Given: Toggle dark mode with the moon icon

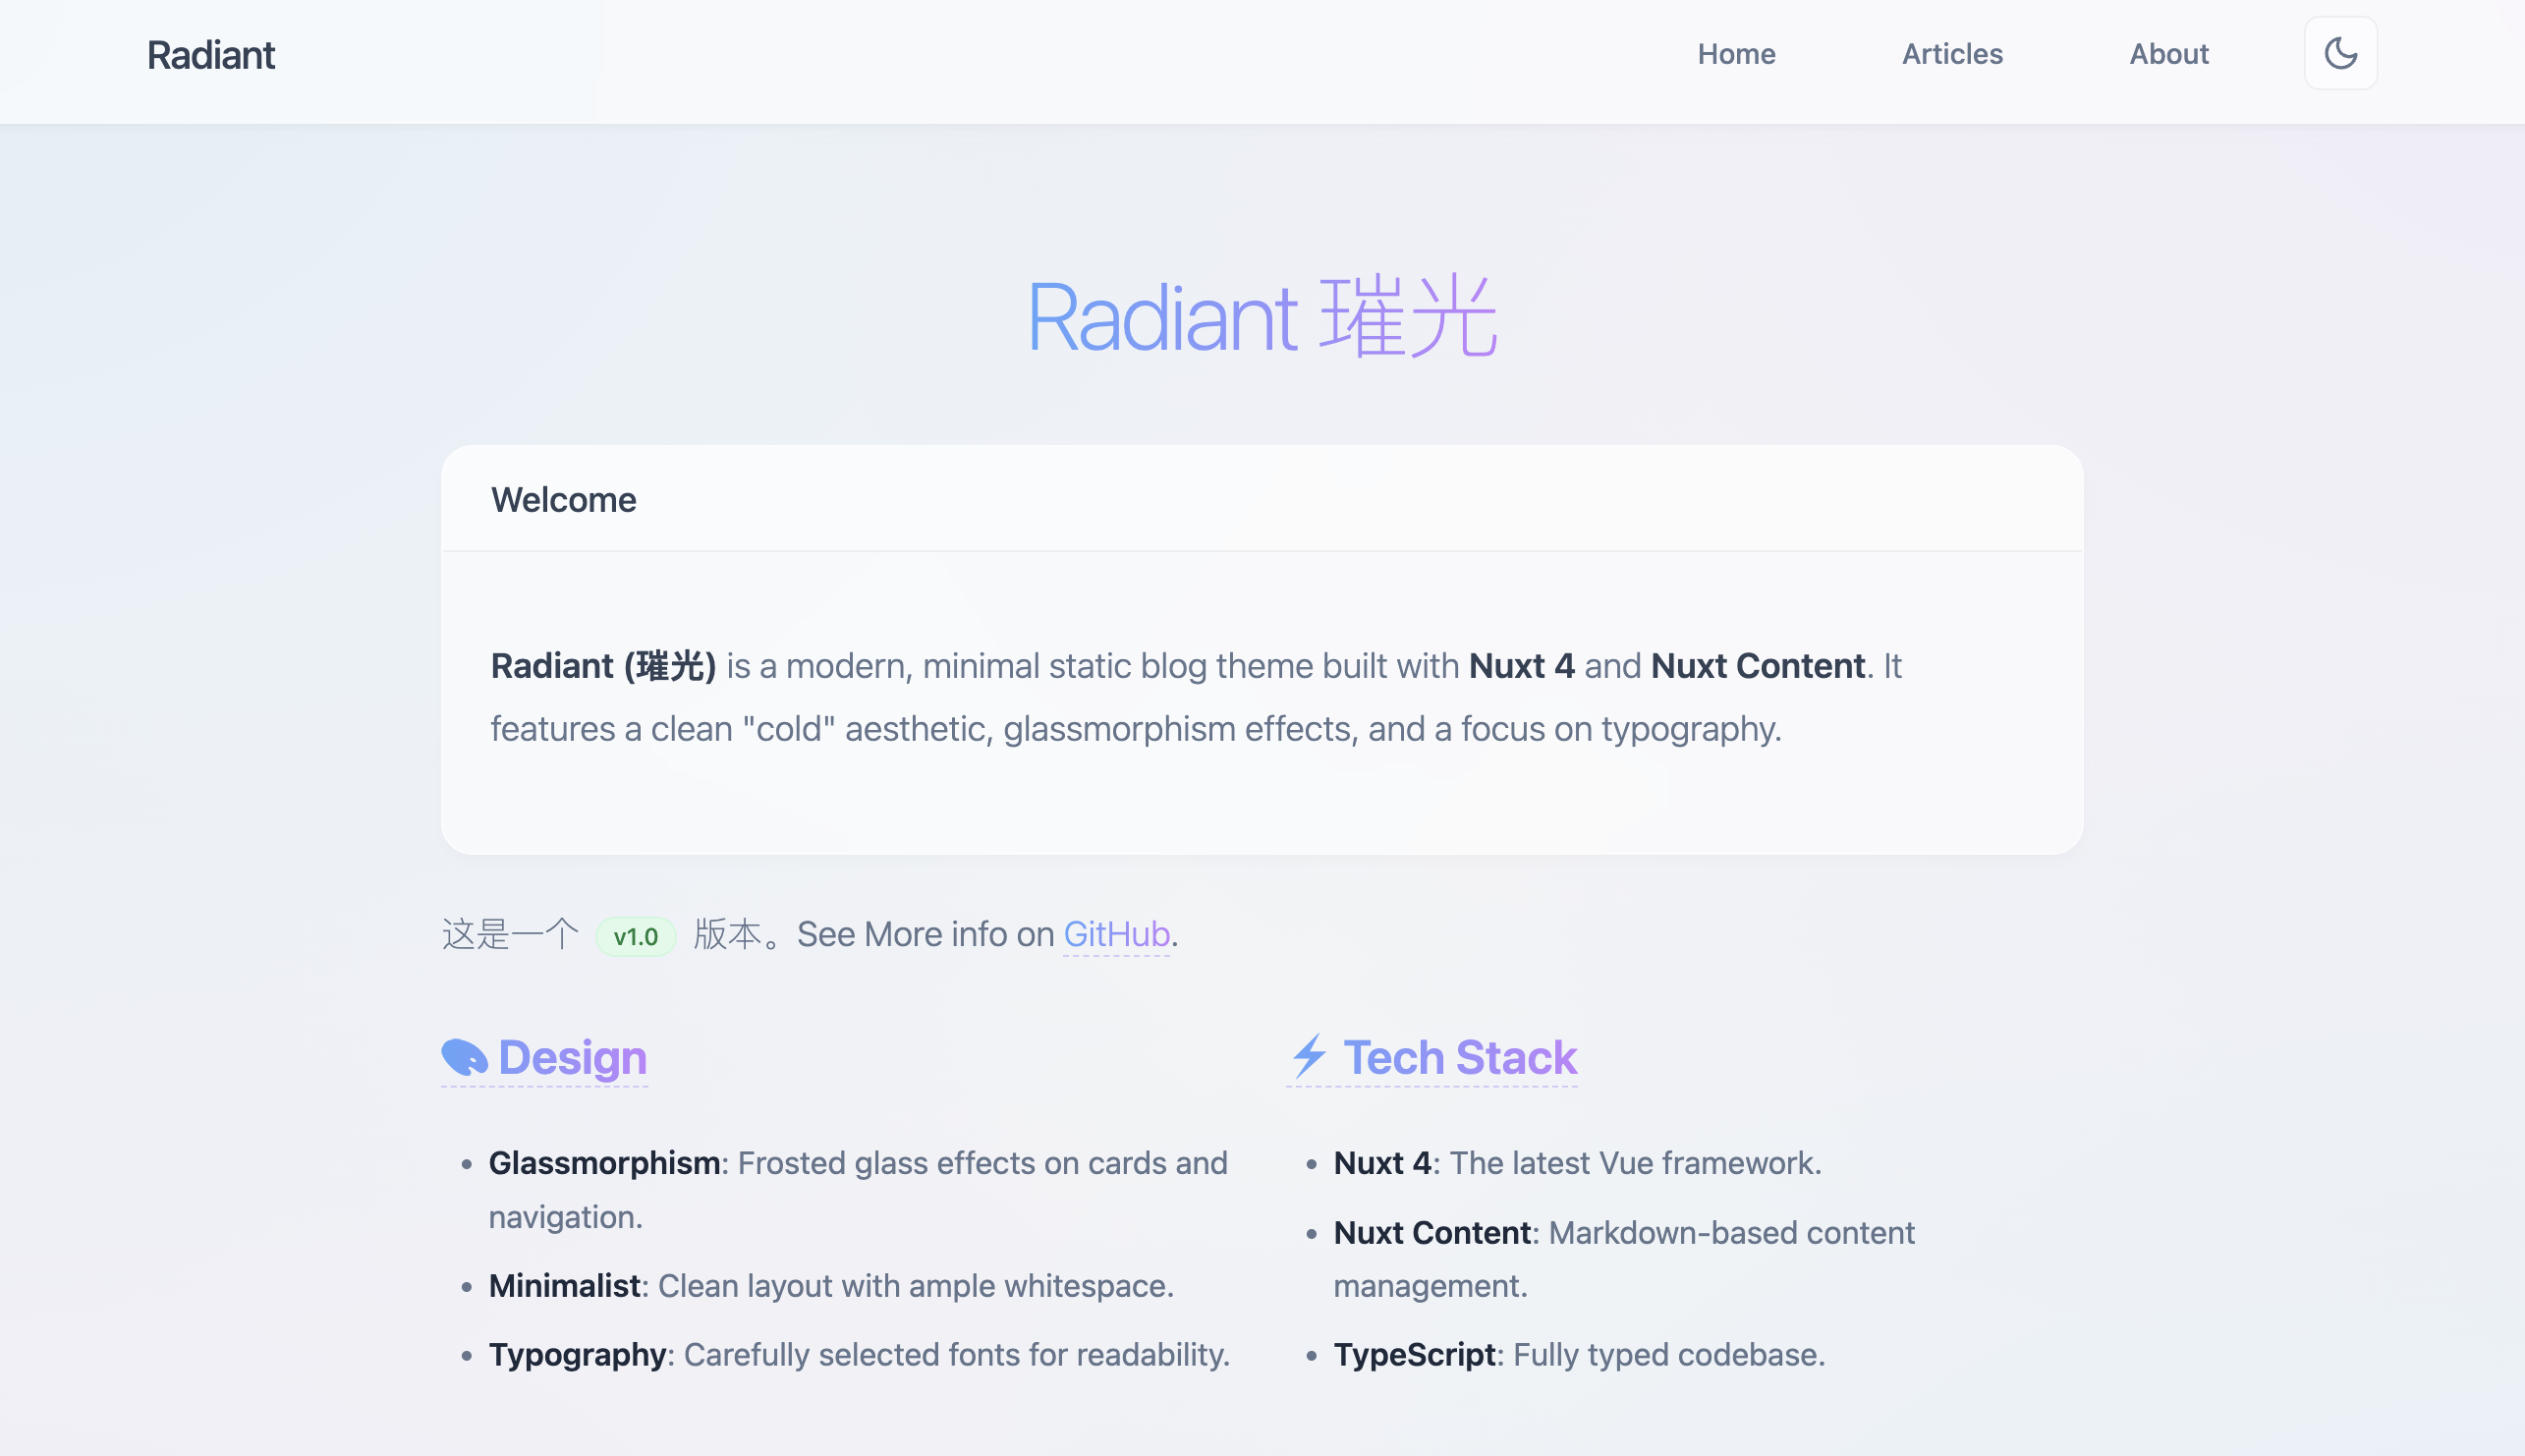Looking at the screenshot, I should click(2340, 54).
